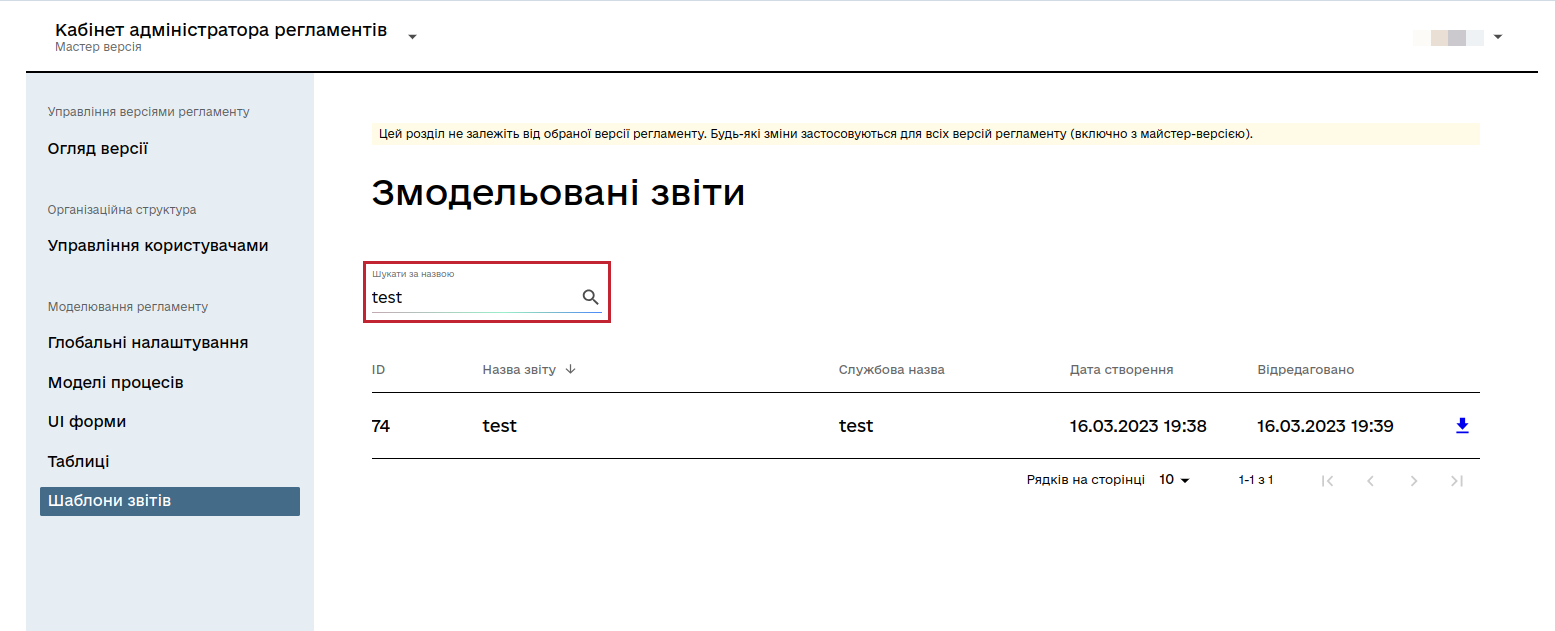This screenshot has width=1555, height=631.
Task: Click the Мастер версія subtitle
Action: coord(98,47)
